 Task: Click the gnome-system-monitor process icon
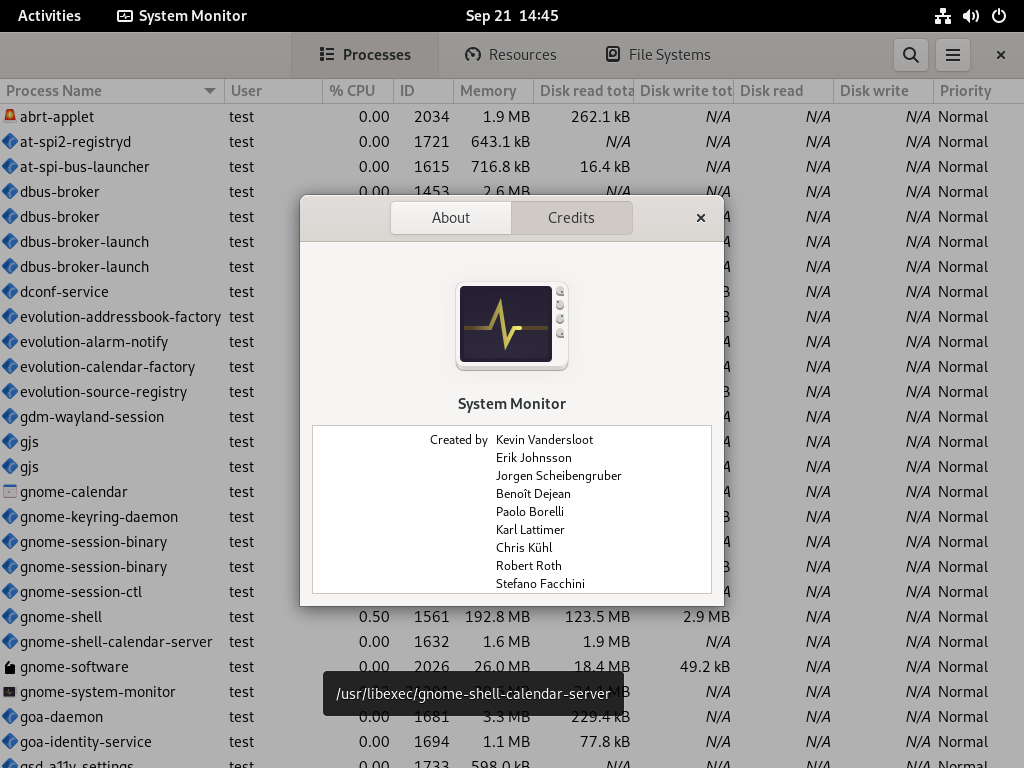pyautogui.click(x=10, y=692)
